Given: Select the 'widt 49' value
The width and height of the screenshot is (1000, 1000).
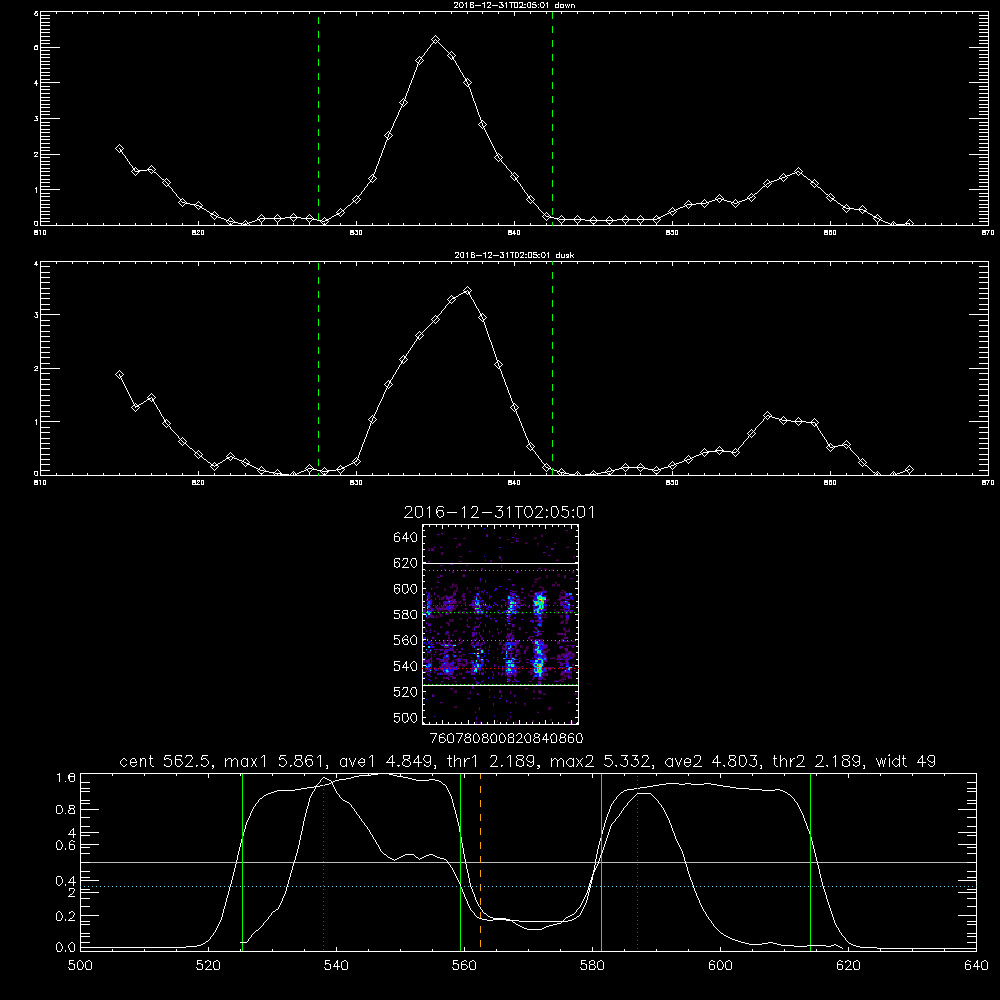Looking at the screenshot, I should click(906, 761).
